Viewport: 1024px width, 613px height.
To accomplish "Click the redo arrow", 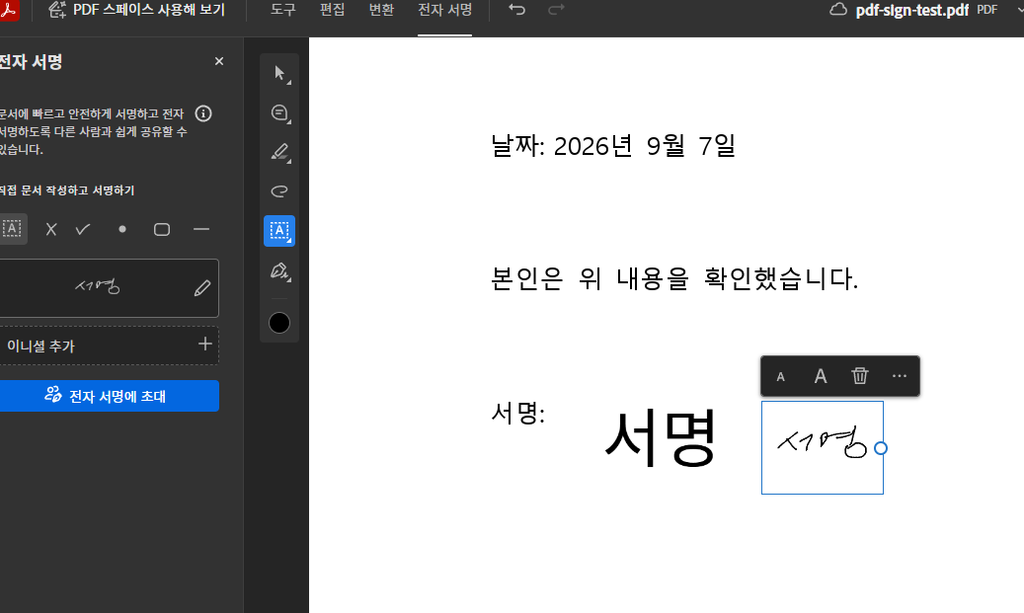I will tap(556, 10).
